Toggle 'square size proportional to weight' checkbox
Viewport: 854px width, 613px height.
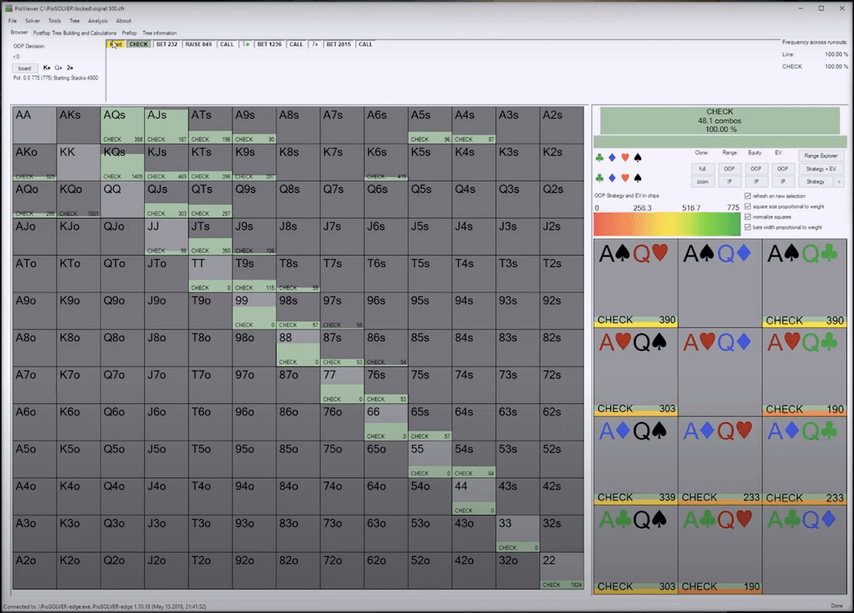tap(748, 206)
